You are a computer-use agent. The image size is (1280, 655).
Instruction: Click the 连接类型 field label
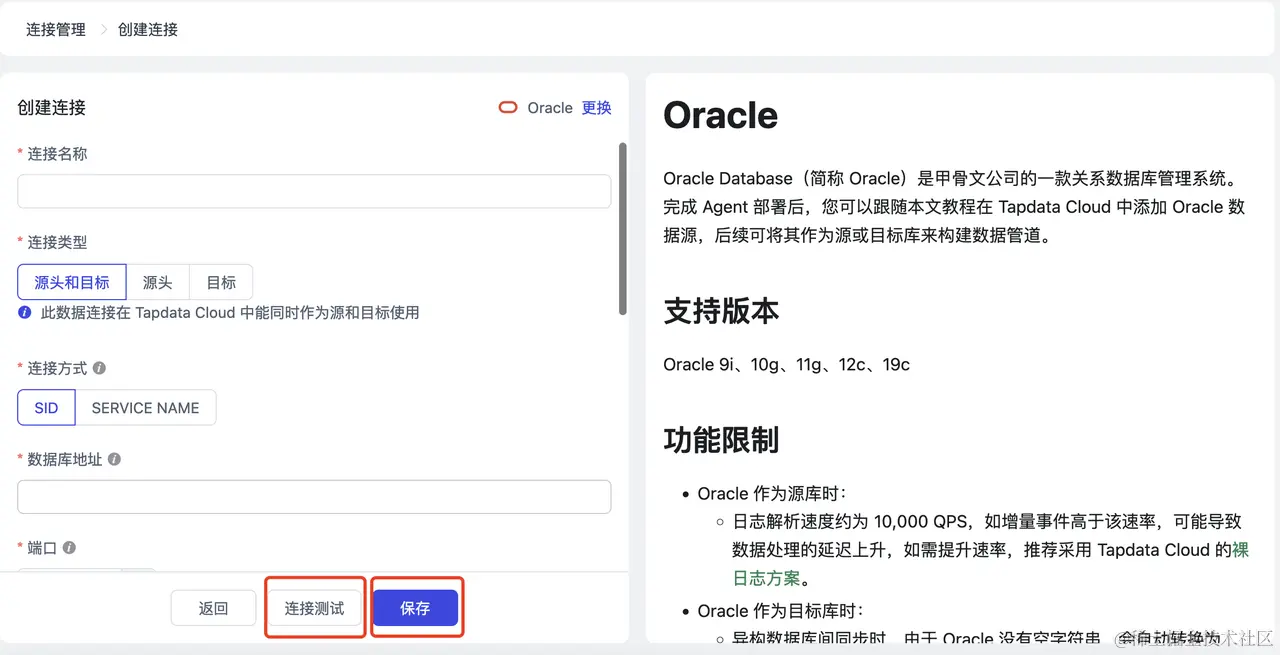(x=57, y=242)
